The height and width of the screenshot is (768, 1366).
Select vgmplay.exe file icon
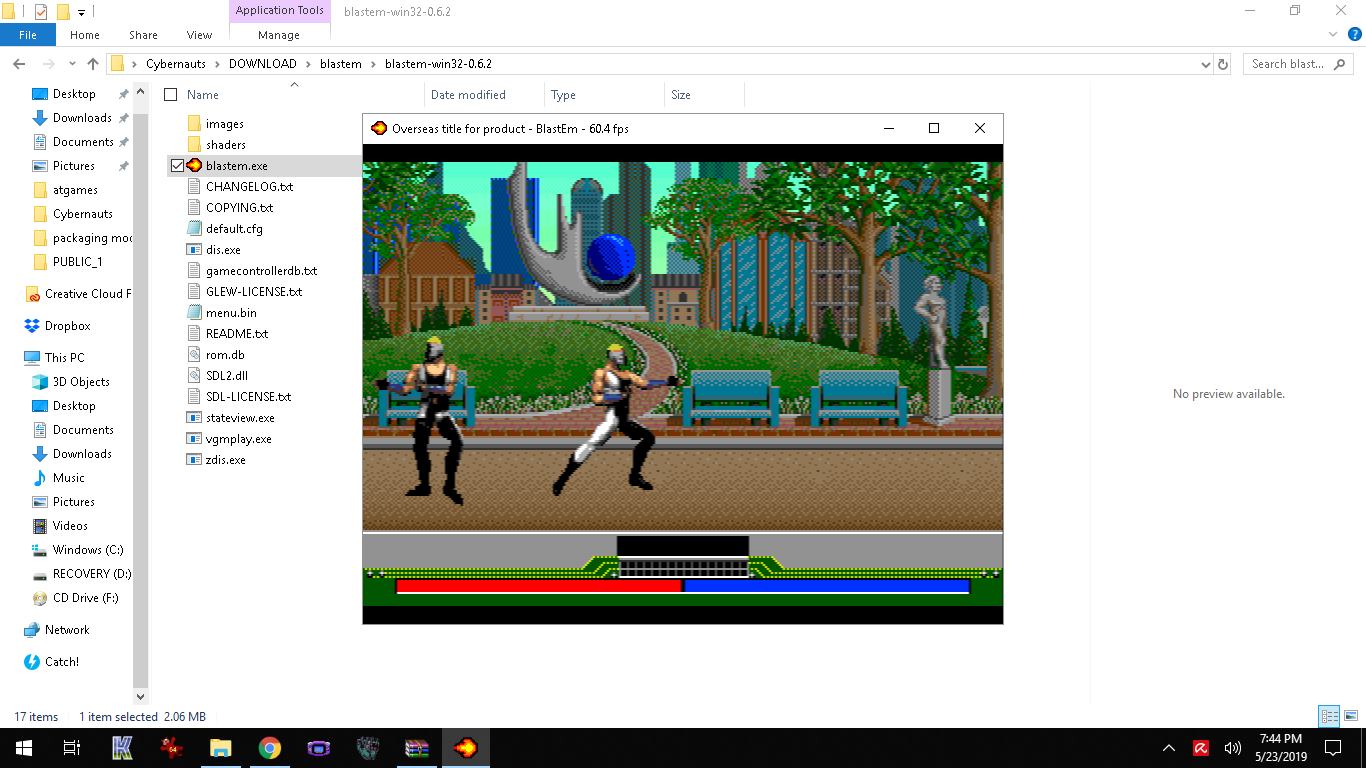[194, 439]
